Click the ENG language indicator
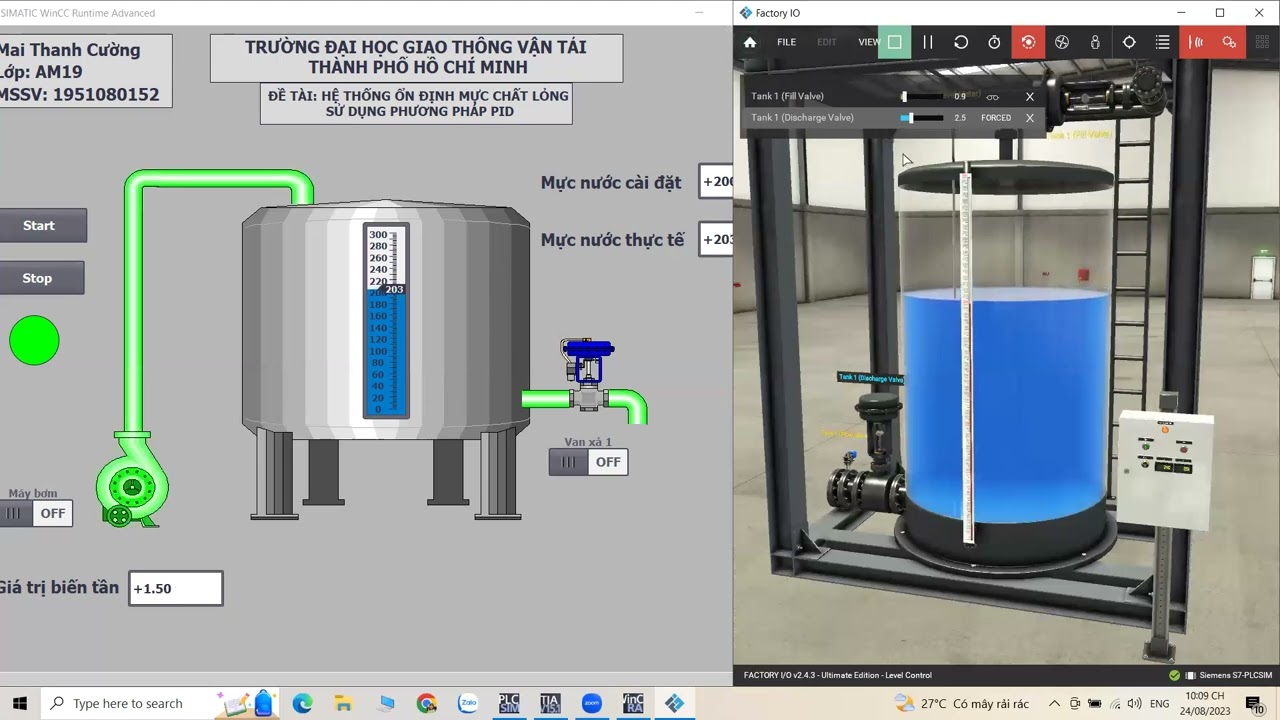1280x720 pixels. point(1160,704)
